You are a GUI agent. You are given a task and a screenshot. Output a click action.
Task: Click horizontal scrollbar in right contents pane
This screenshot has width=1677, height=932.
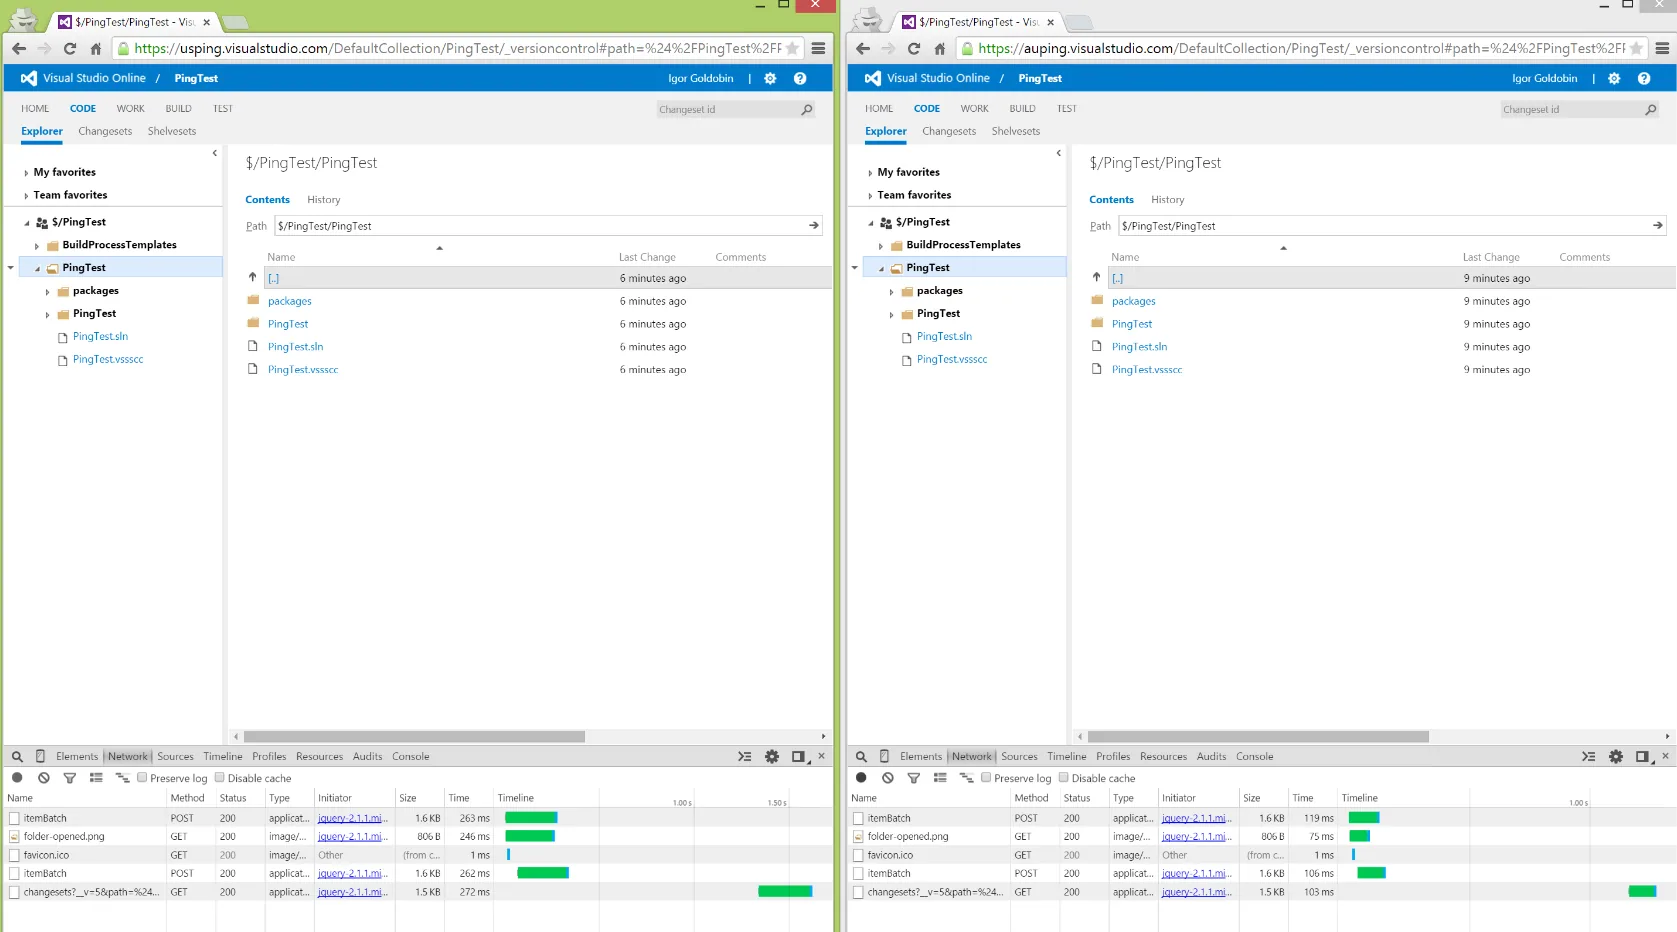click(x=1258, y=736)
